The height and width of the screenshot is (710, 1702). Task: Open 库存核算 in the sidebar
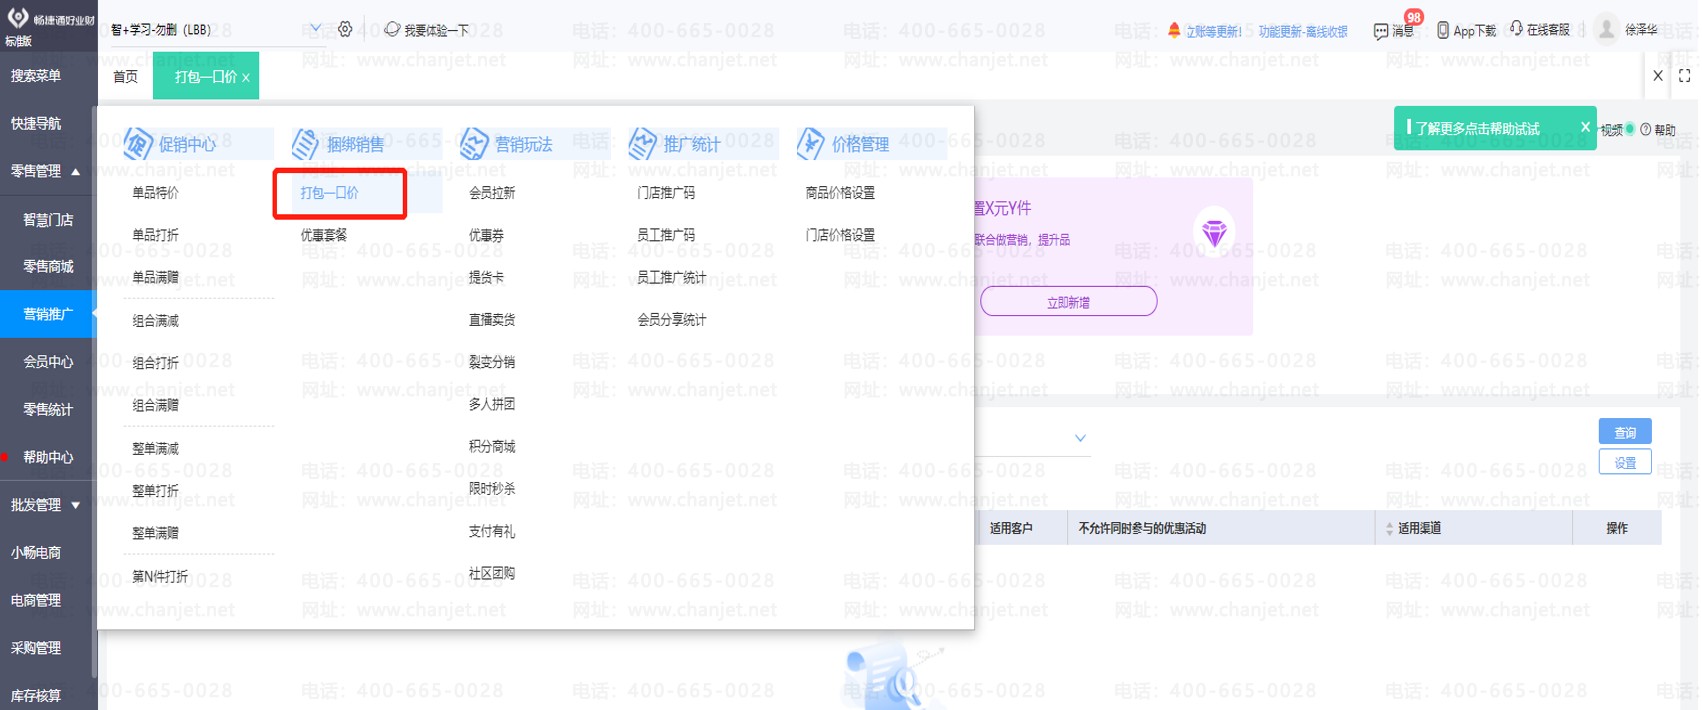tap(36, 695)
